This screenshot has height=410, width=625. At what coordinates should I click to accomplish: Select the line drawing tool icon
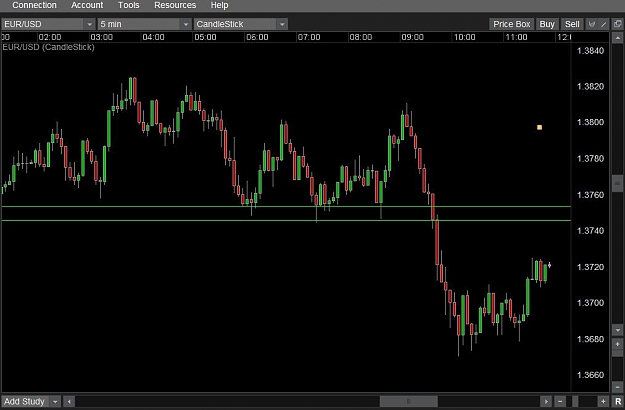(603, 24)
